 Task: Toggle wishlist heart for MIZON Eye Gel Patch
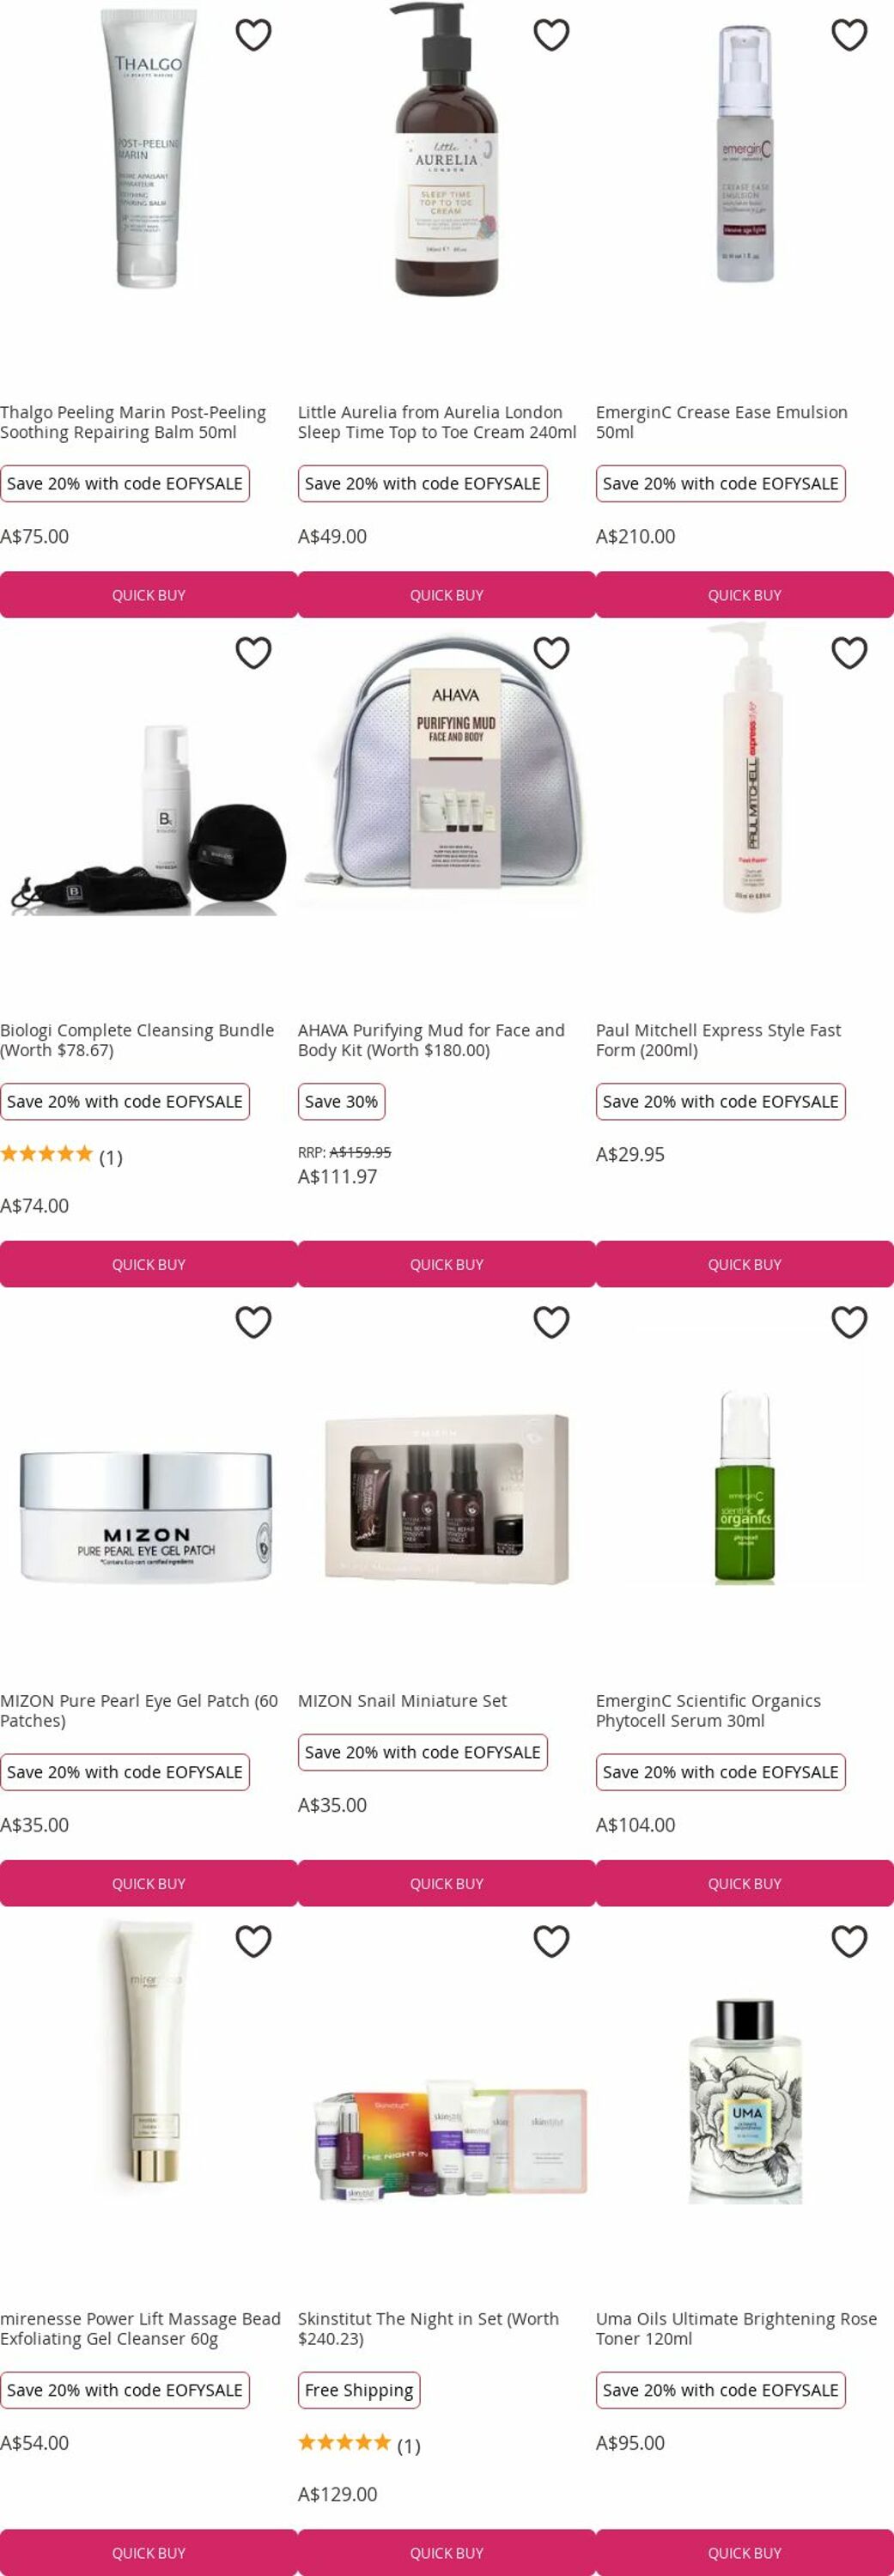(x=253, y=1322)
